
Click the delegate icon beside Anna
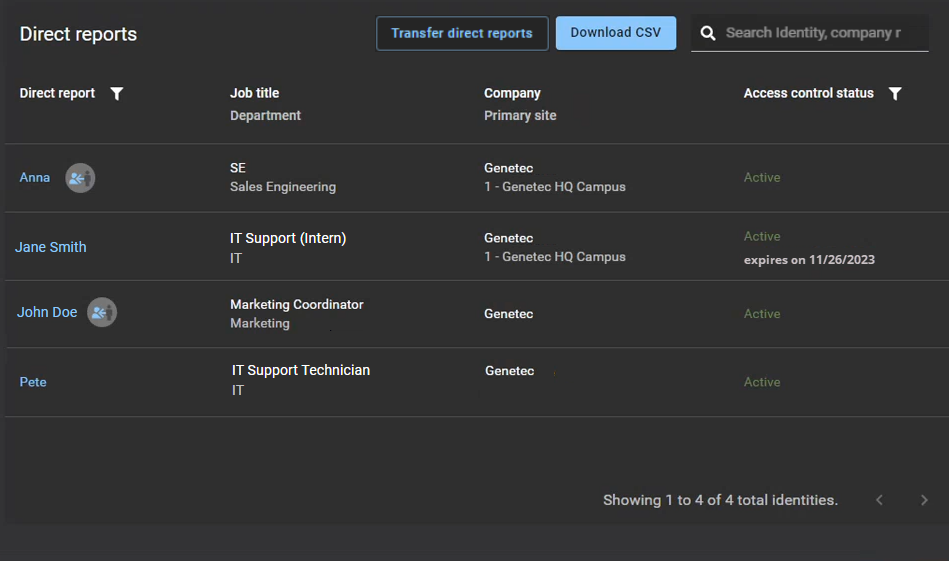pos(80,178)
